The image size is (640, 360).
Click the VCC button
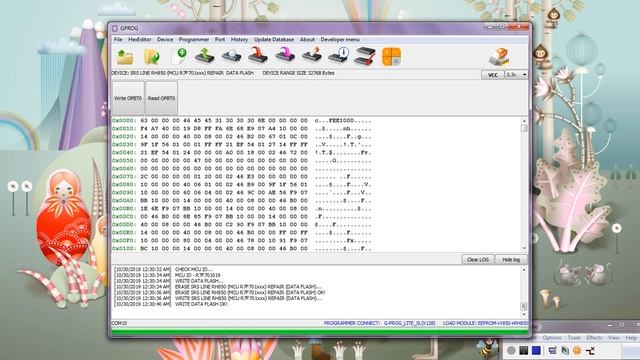click(493, 75)
